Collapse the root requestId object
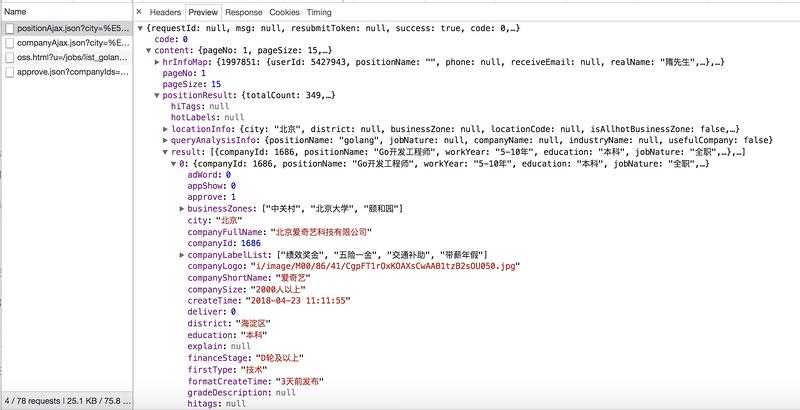 pyautogui.click(x=140, y=28)
